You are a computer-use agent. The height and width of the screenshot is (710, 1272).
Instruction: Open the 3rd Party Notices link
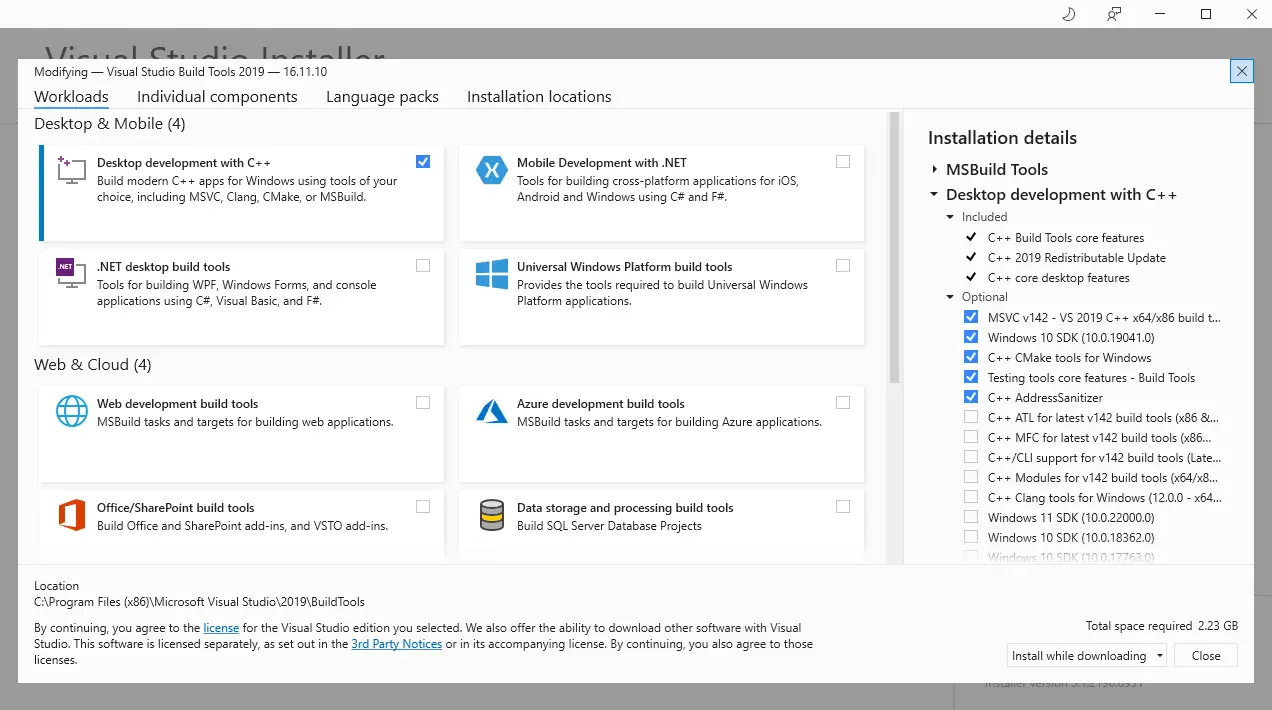point(396,643)
